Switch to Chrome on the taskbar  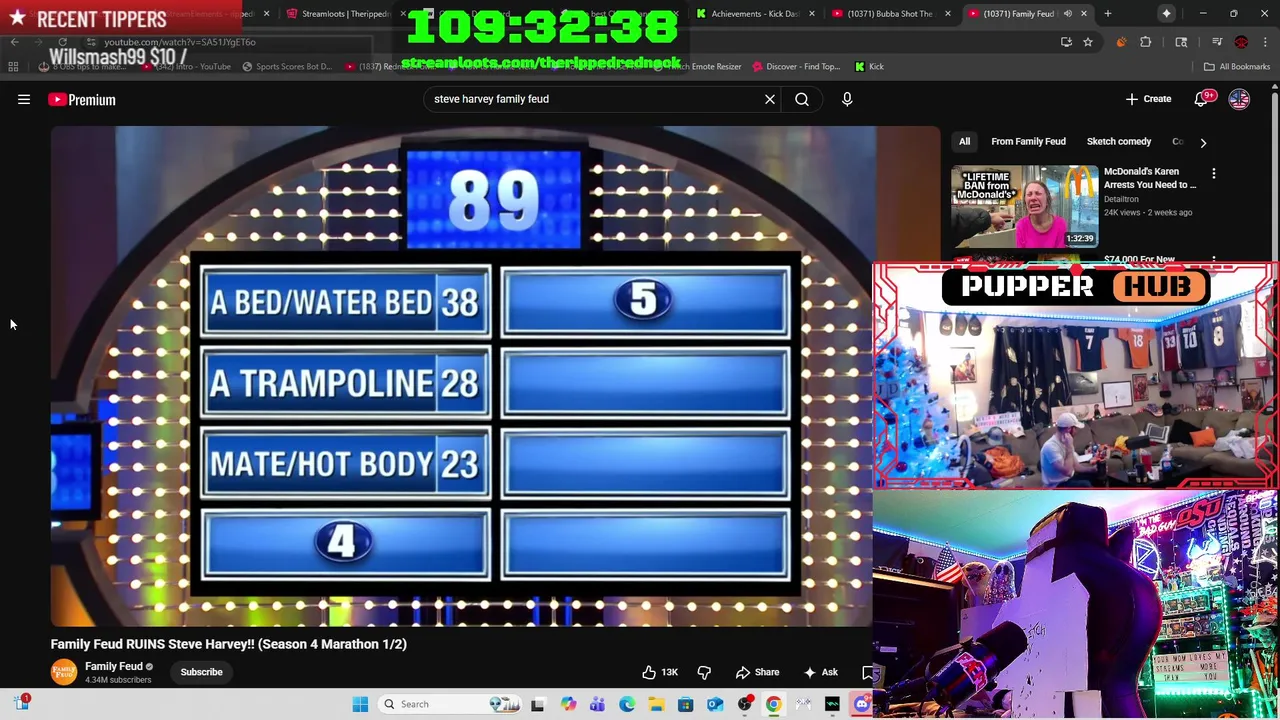click(773, 704)
